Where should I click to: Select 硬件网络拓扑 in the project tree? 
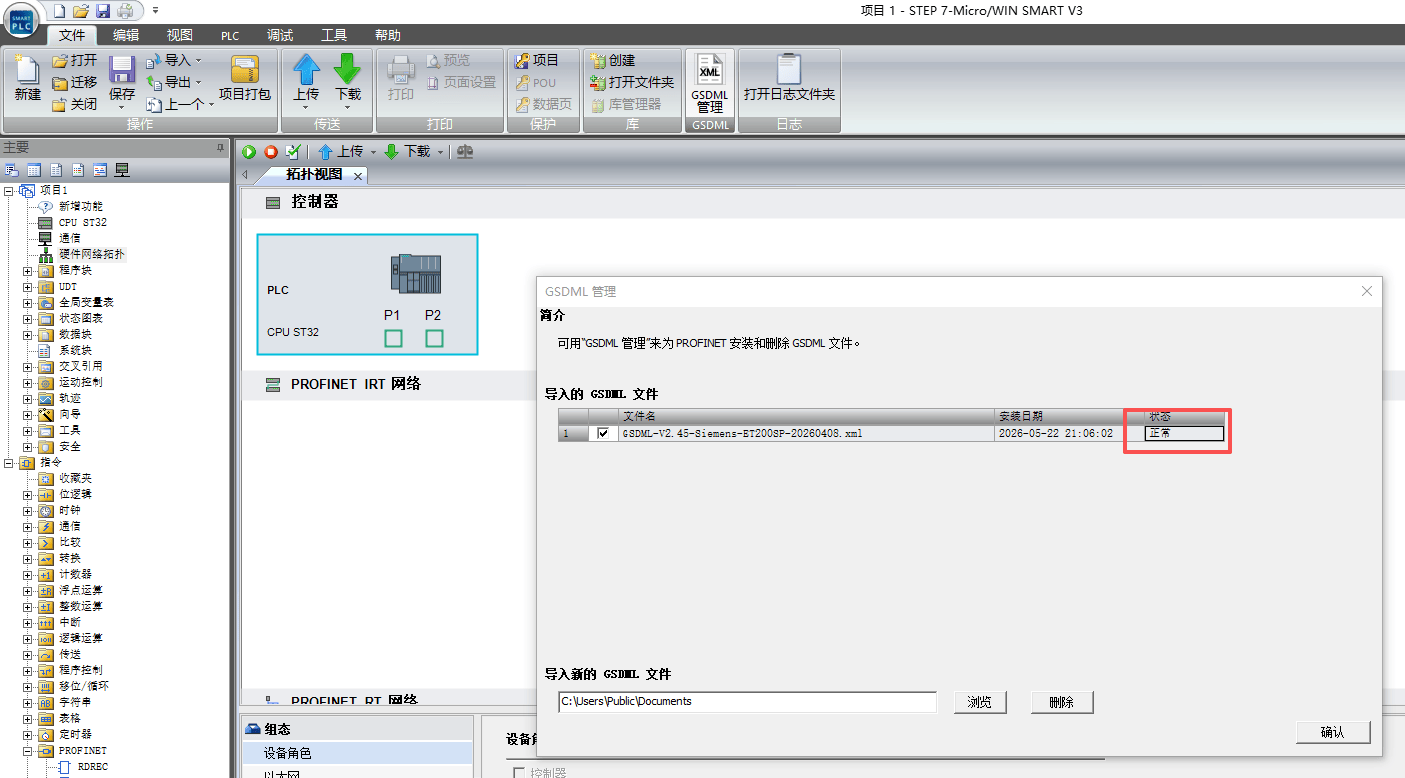point(91,254)
